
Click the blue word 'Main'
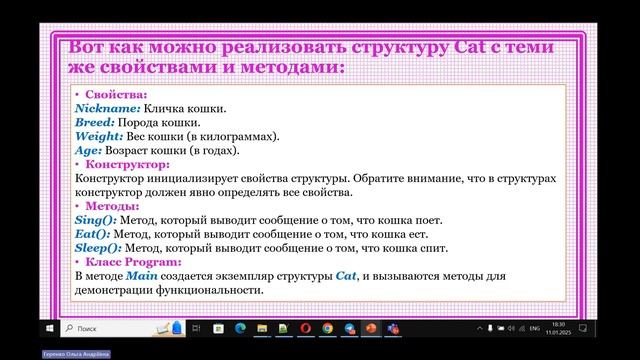point(142,276)
